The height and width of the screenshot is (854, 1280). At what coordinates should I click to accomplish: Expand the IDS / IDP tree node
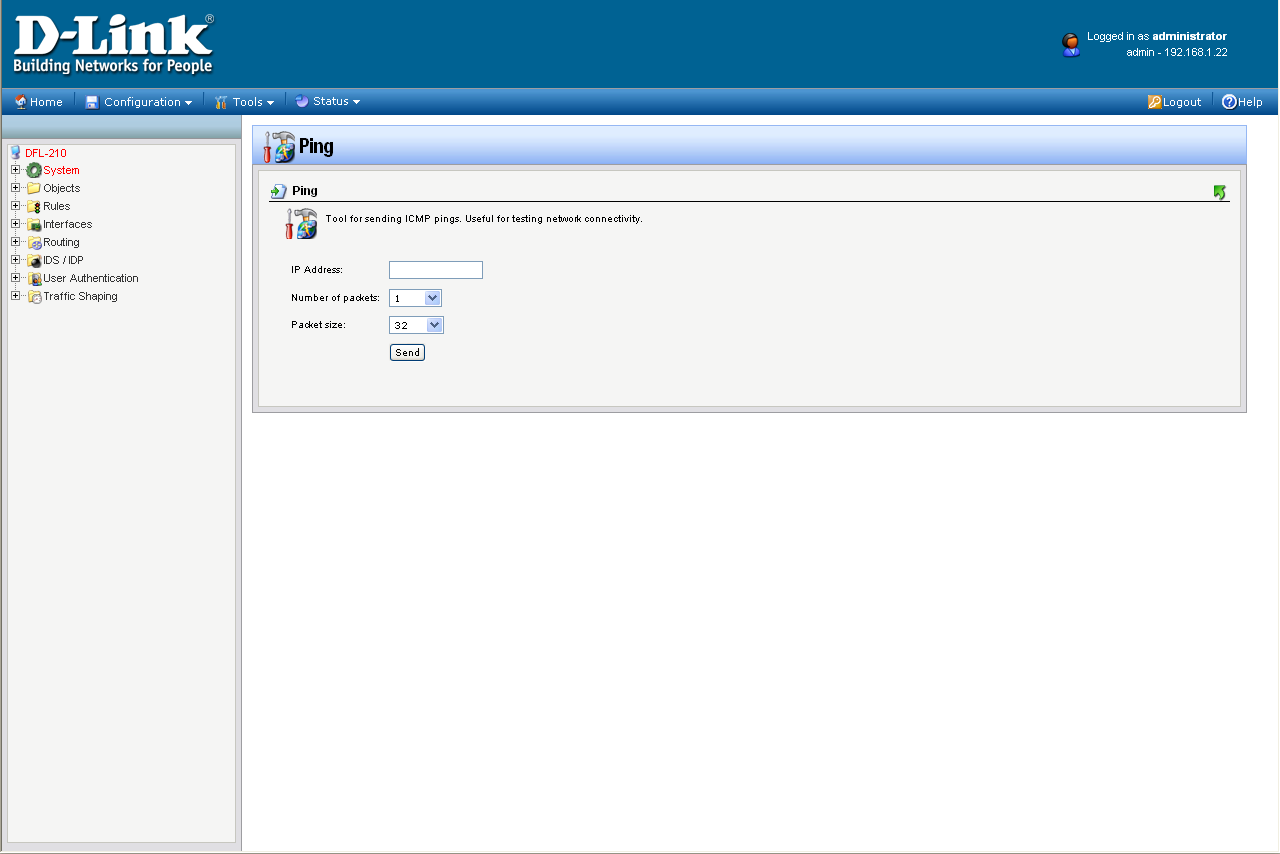(15, 260)
